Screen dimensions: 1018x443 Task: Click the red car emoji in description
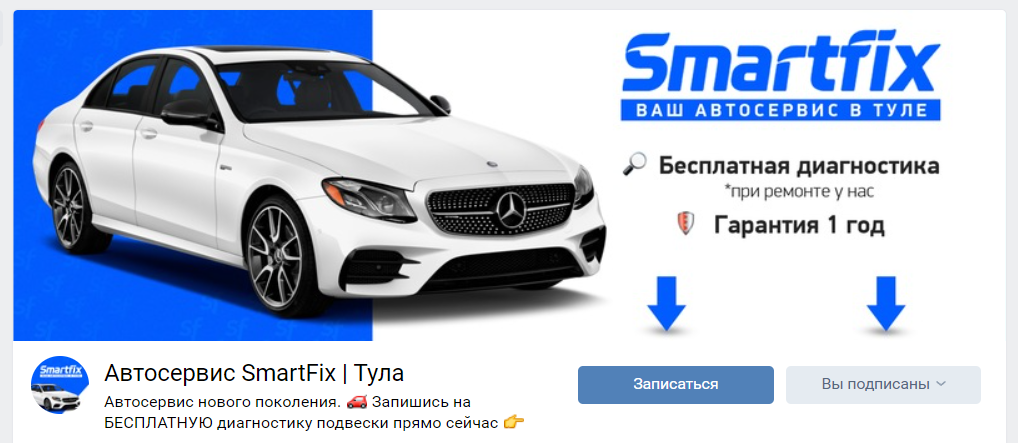356,403
